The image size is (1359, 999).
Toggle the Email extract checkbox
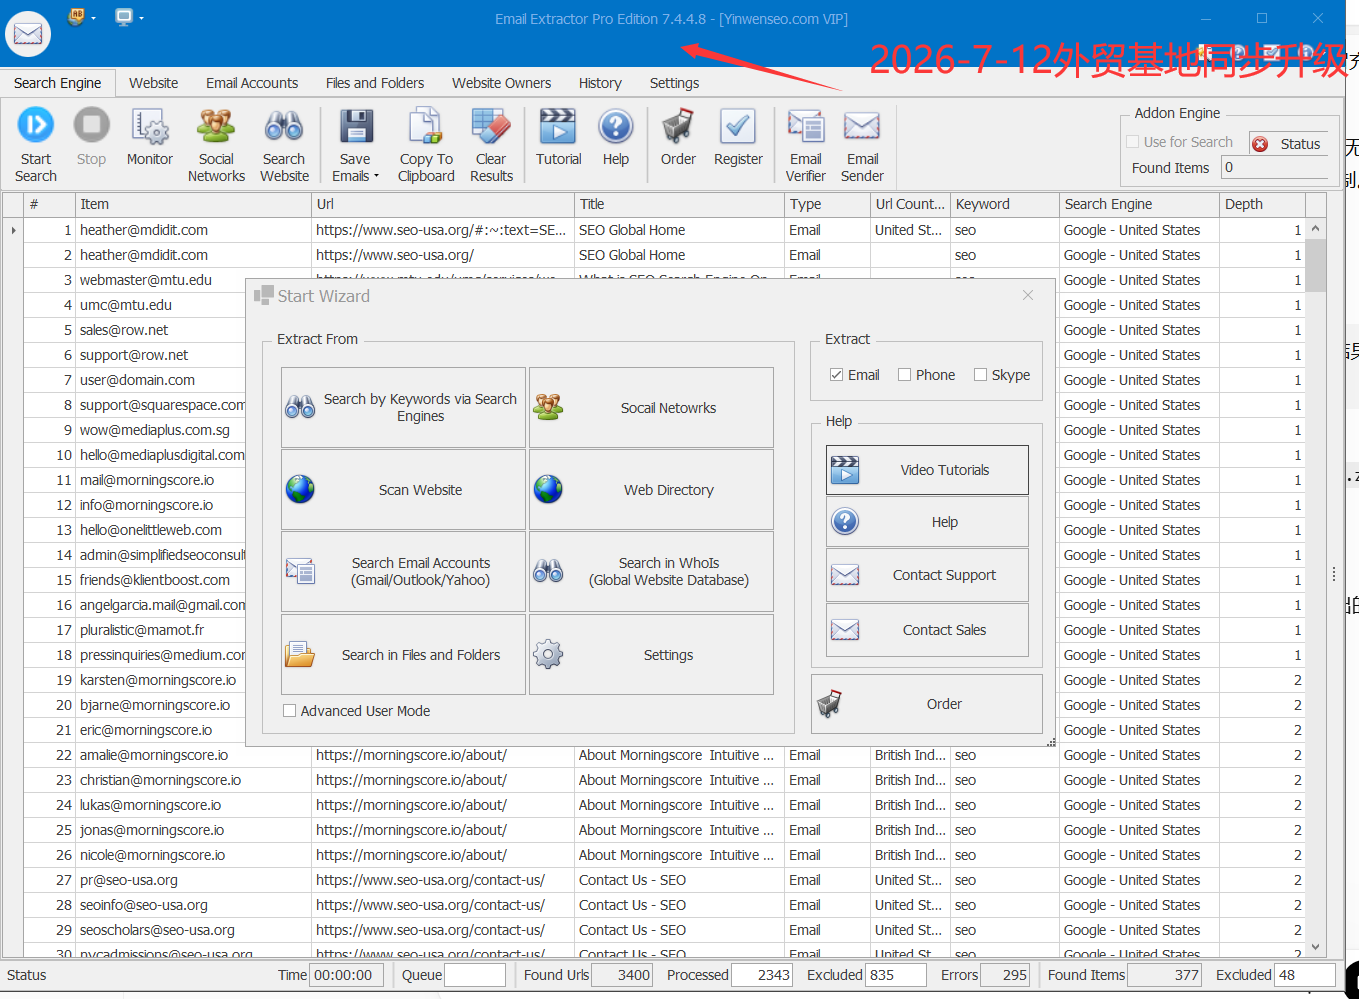point(836,375)
